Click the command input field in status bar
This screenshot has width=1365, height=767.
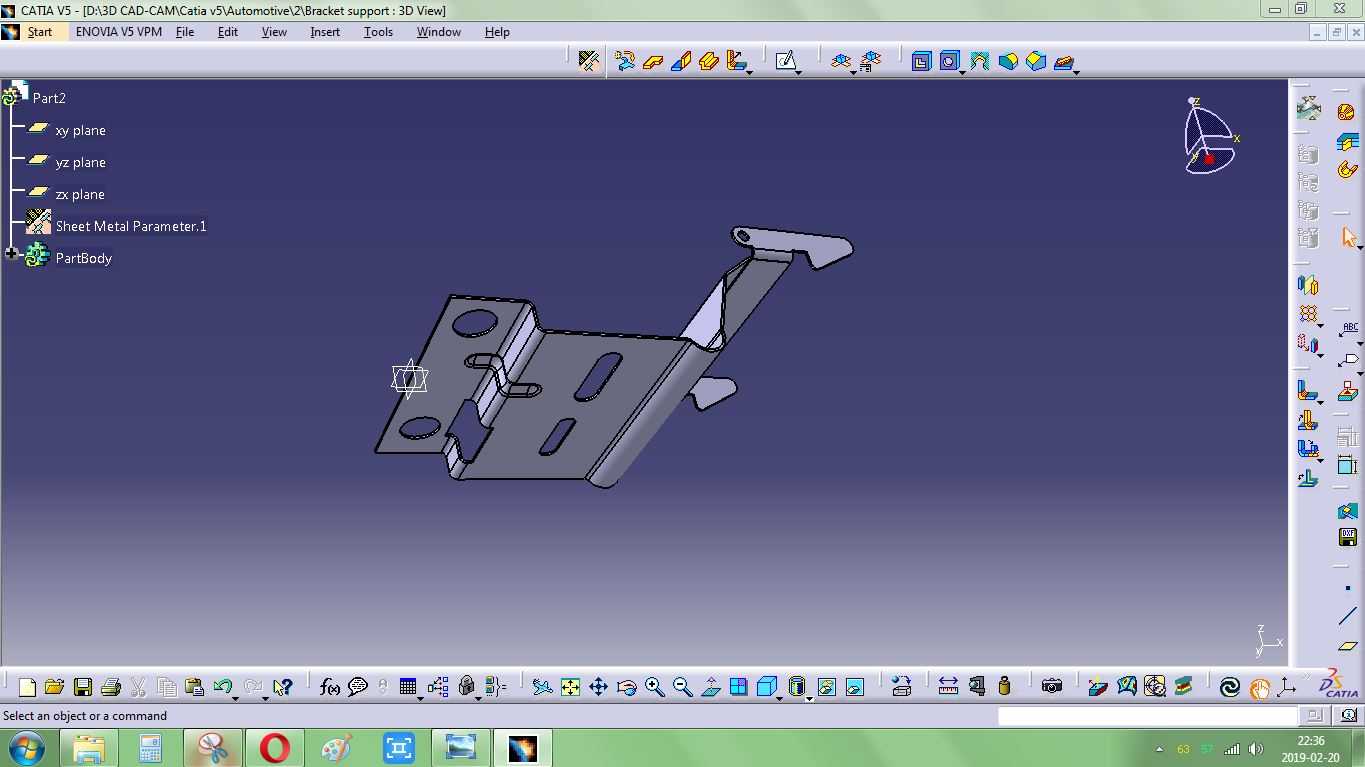1147,715
